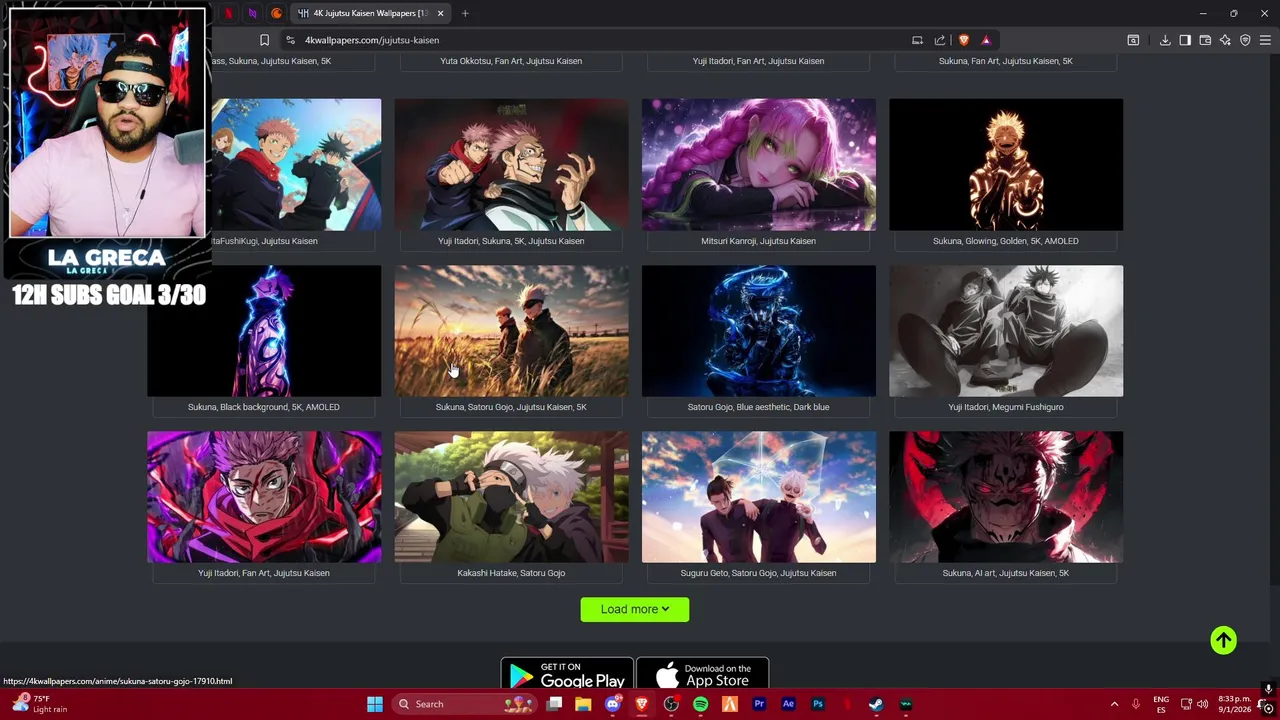1280x720 pixels.
Task: Open the browser downloads icon
Action: [x=1165, y=40]
